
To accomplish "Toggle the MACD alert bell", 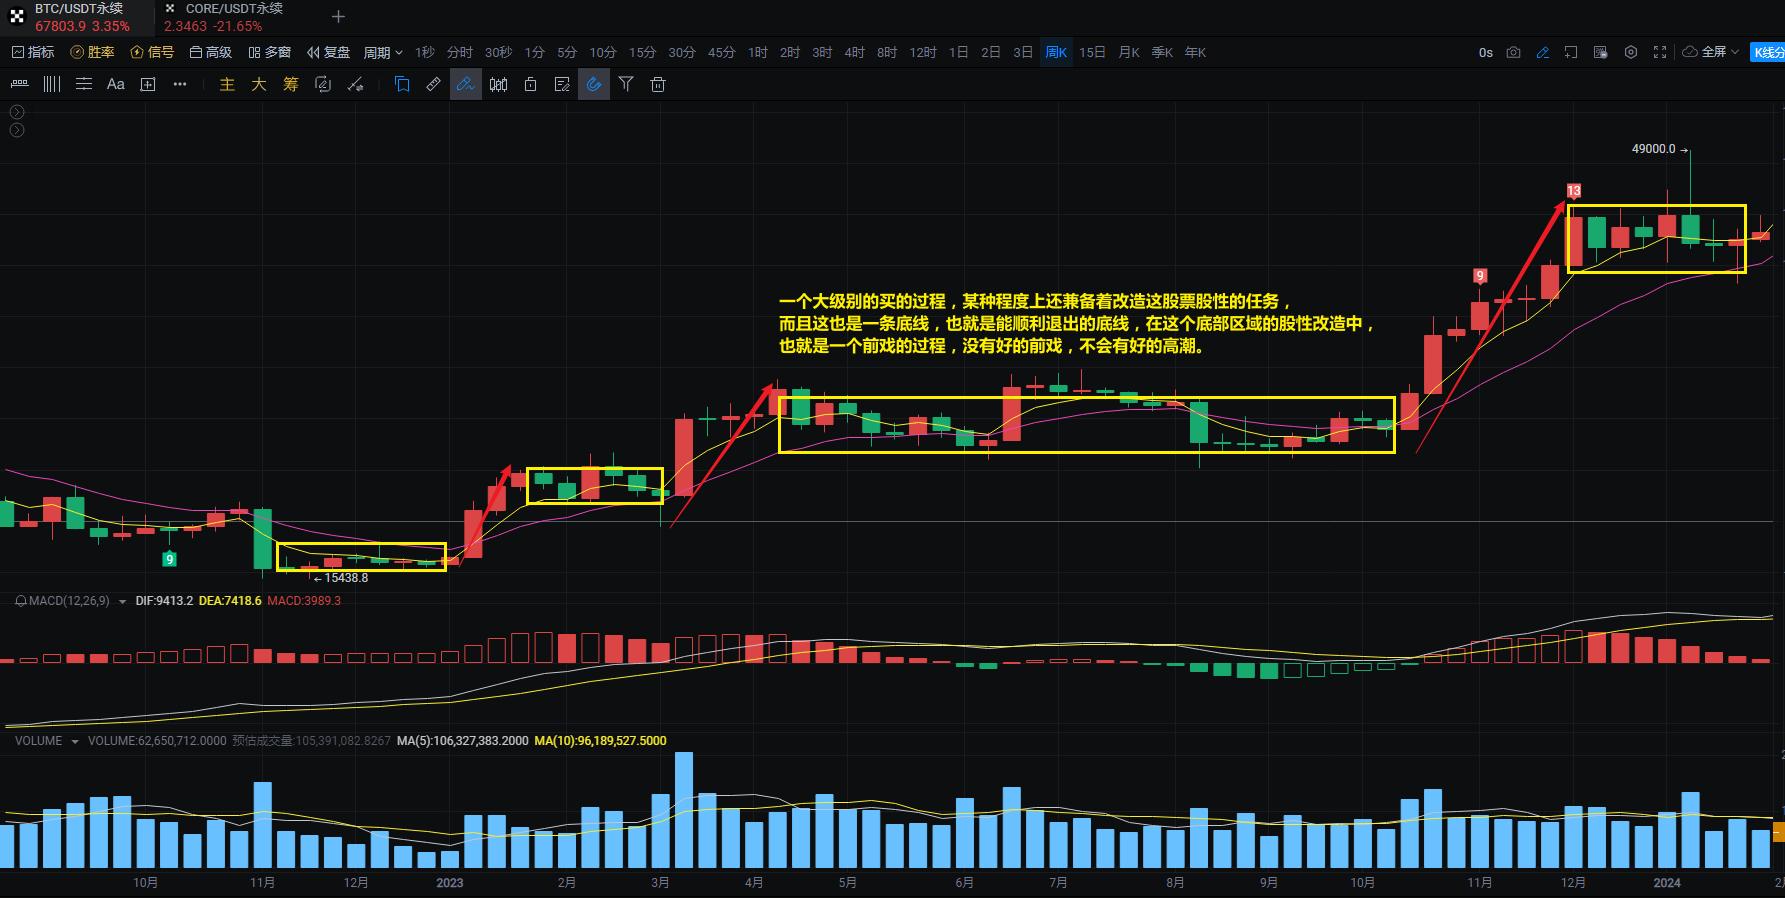I will (x=20, y=601).
